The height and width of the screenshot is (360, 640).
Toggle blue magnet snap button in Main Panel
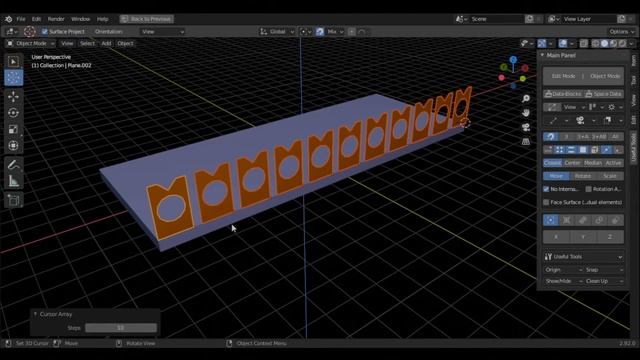point(551,136)
